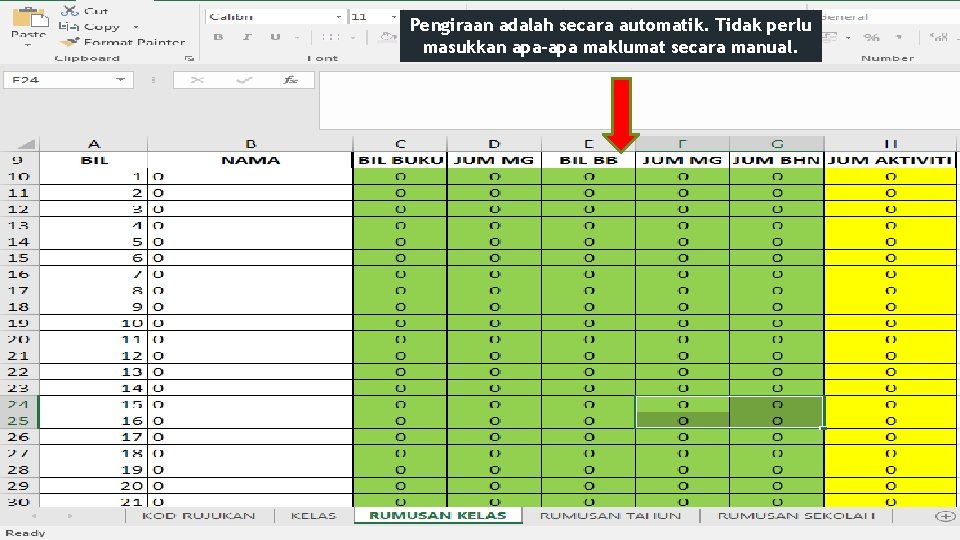Click the Increase Decimal icon
The width and height of the screenshot is (960, 540).
coord(937,37)
